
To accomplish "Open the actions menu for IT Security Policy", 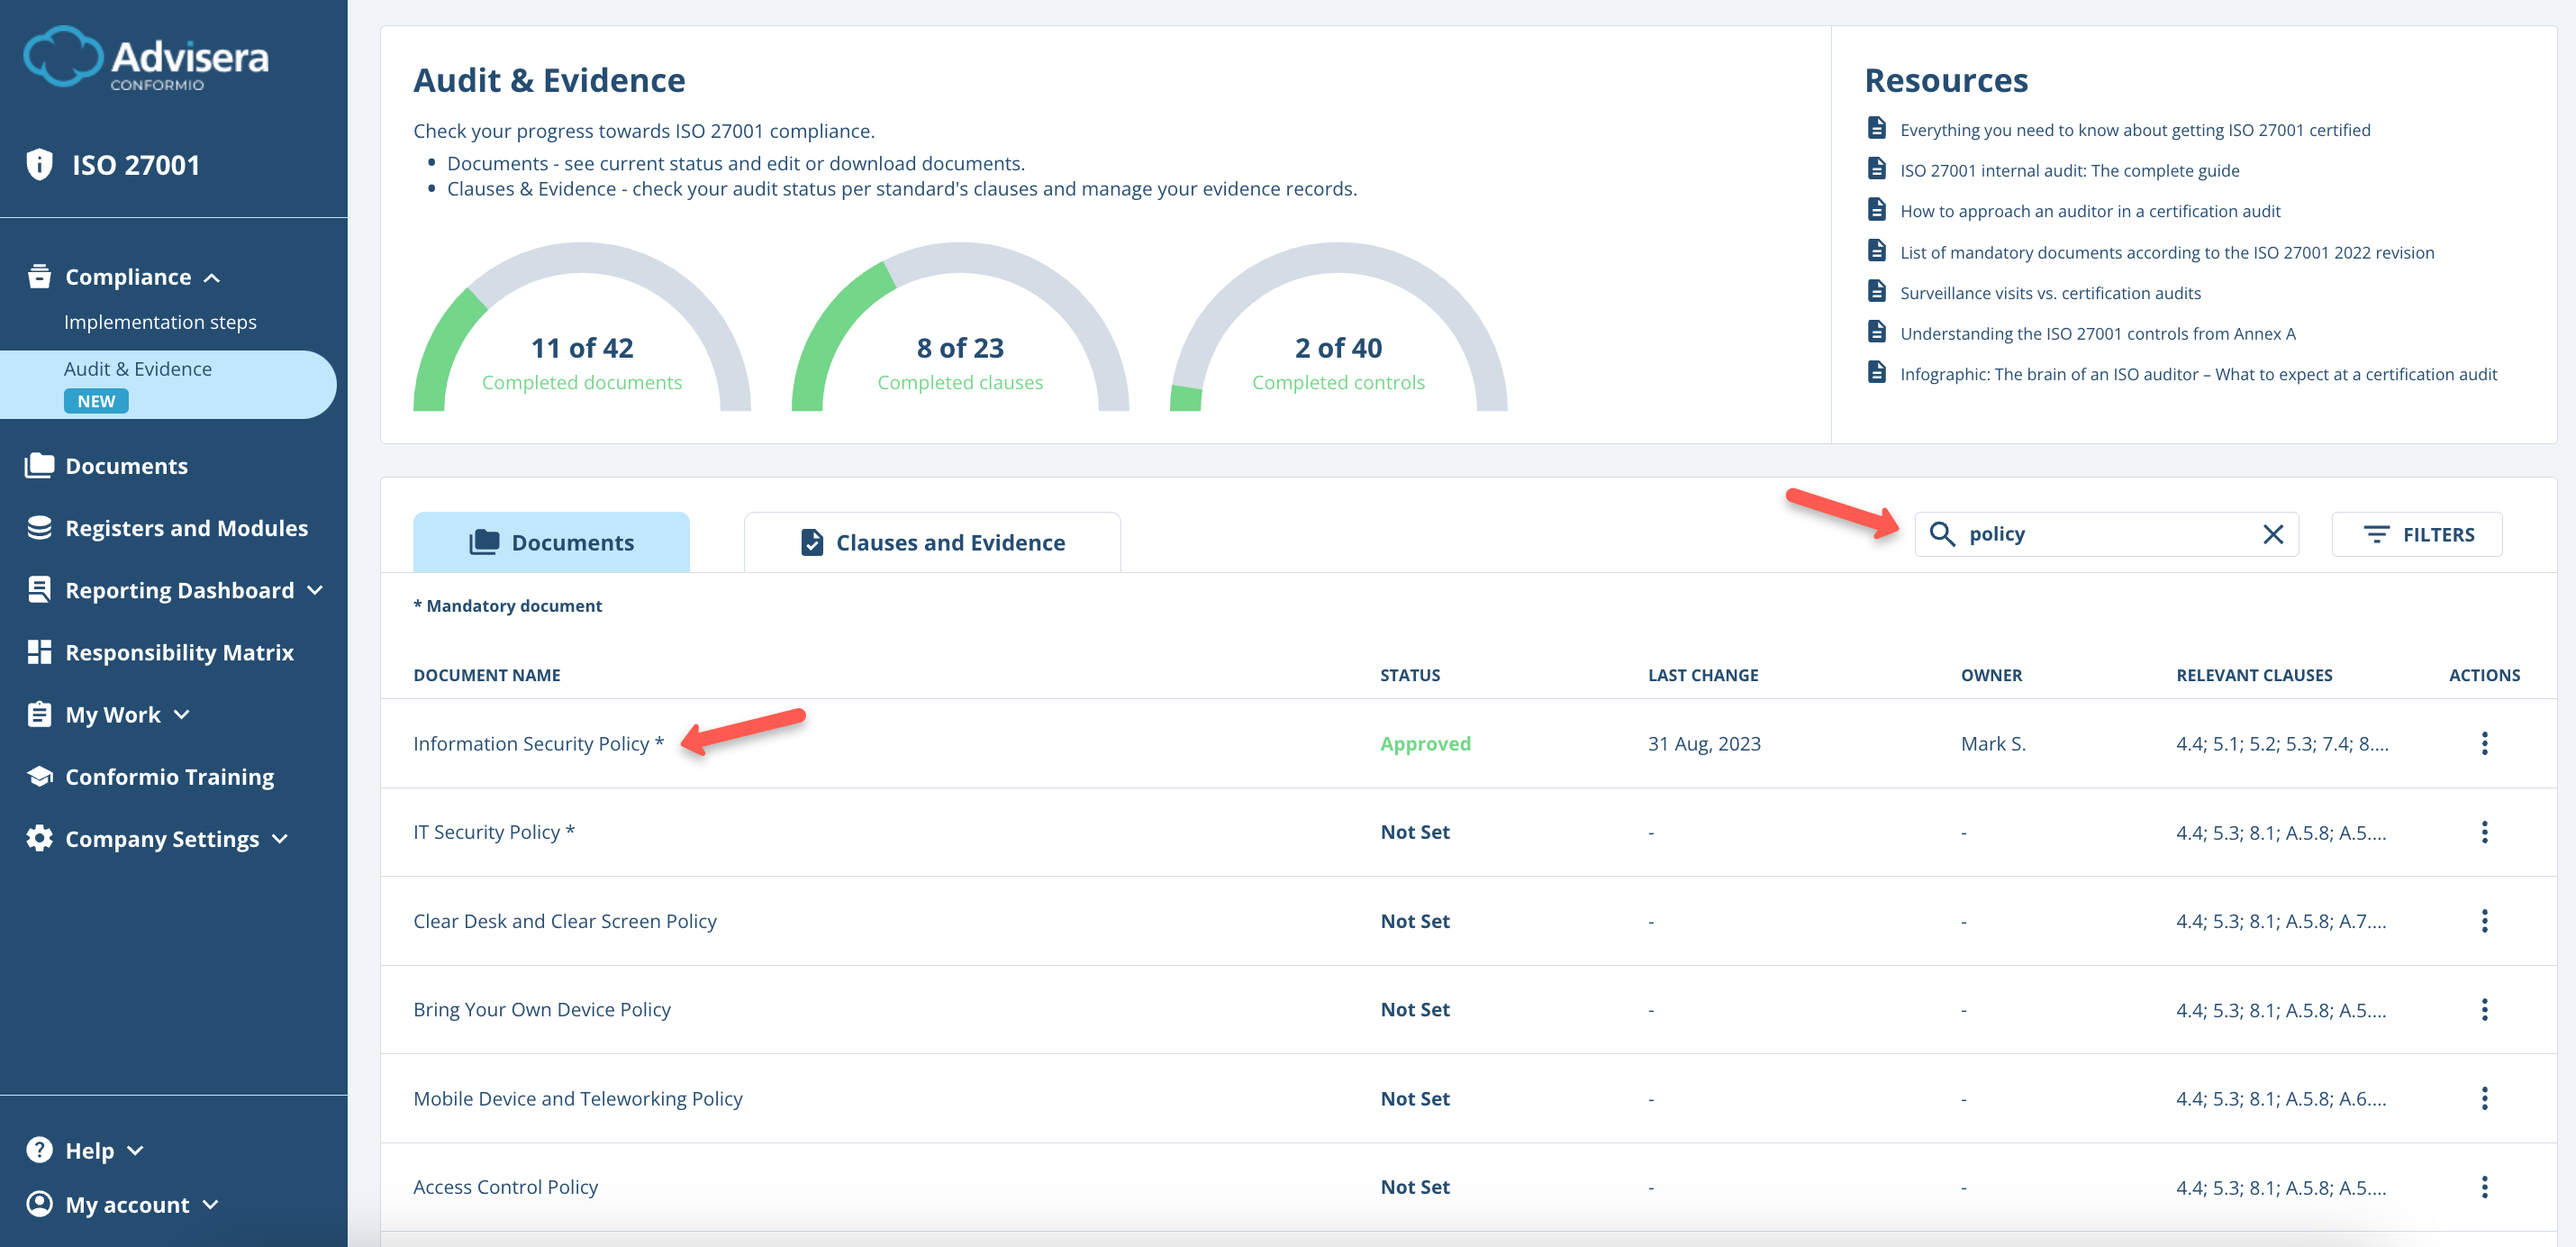I will click(2485, 831).
